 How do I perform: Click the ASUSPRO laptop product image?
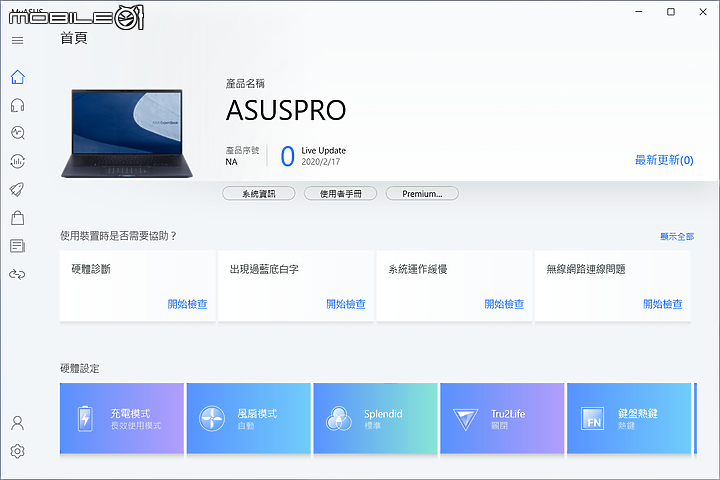(127, 133)
